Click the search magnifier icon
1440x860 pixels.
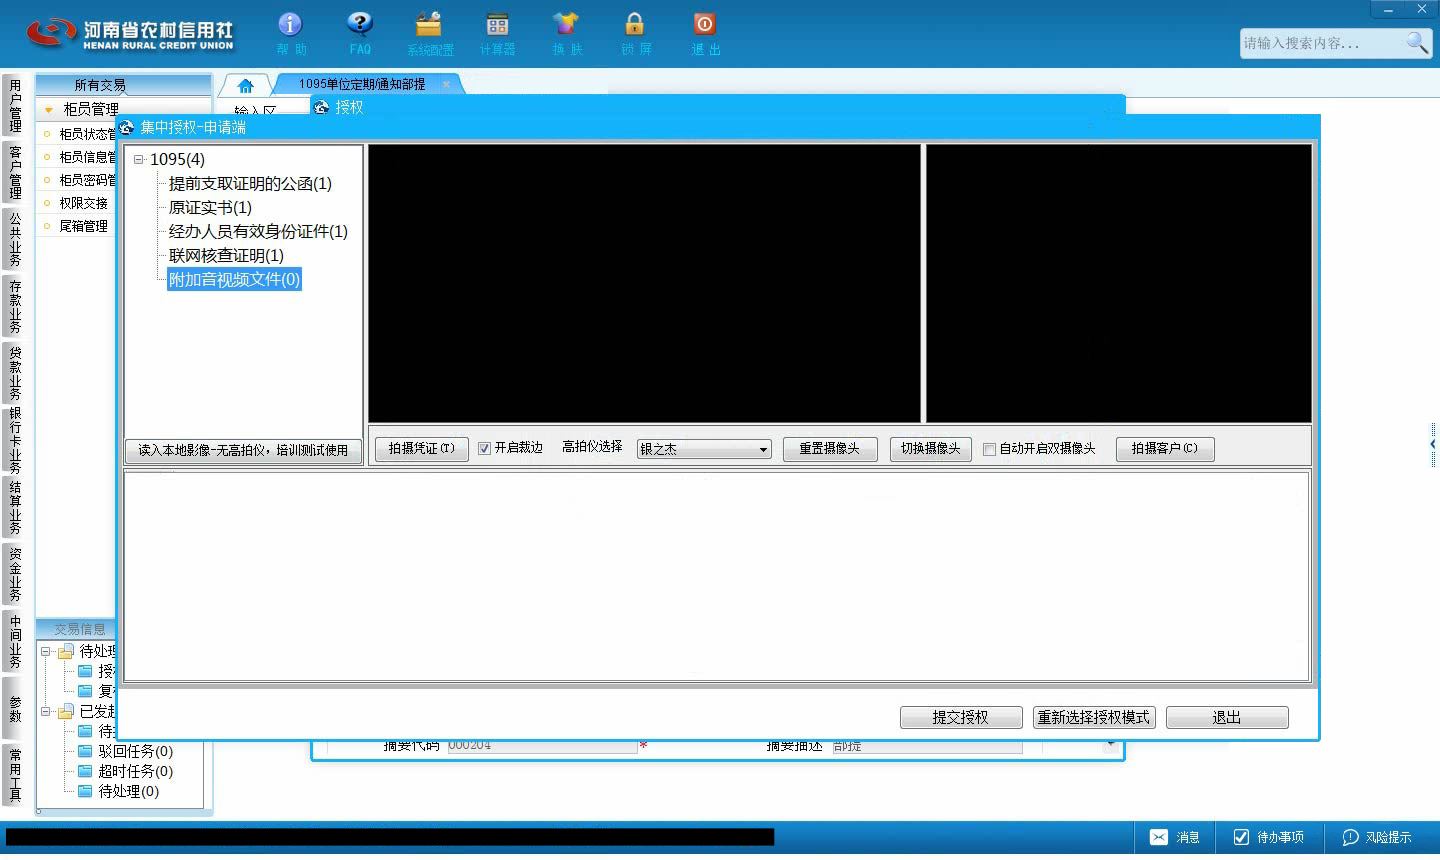(1416, 42)
